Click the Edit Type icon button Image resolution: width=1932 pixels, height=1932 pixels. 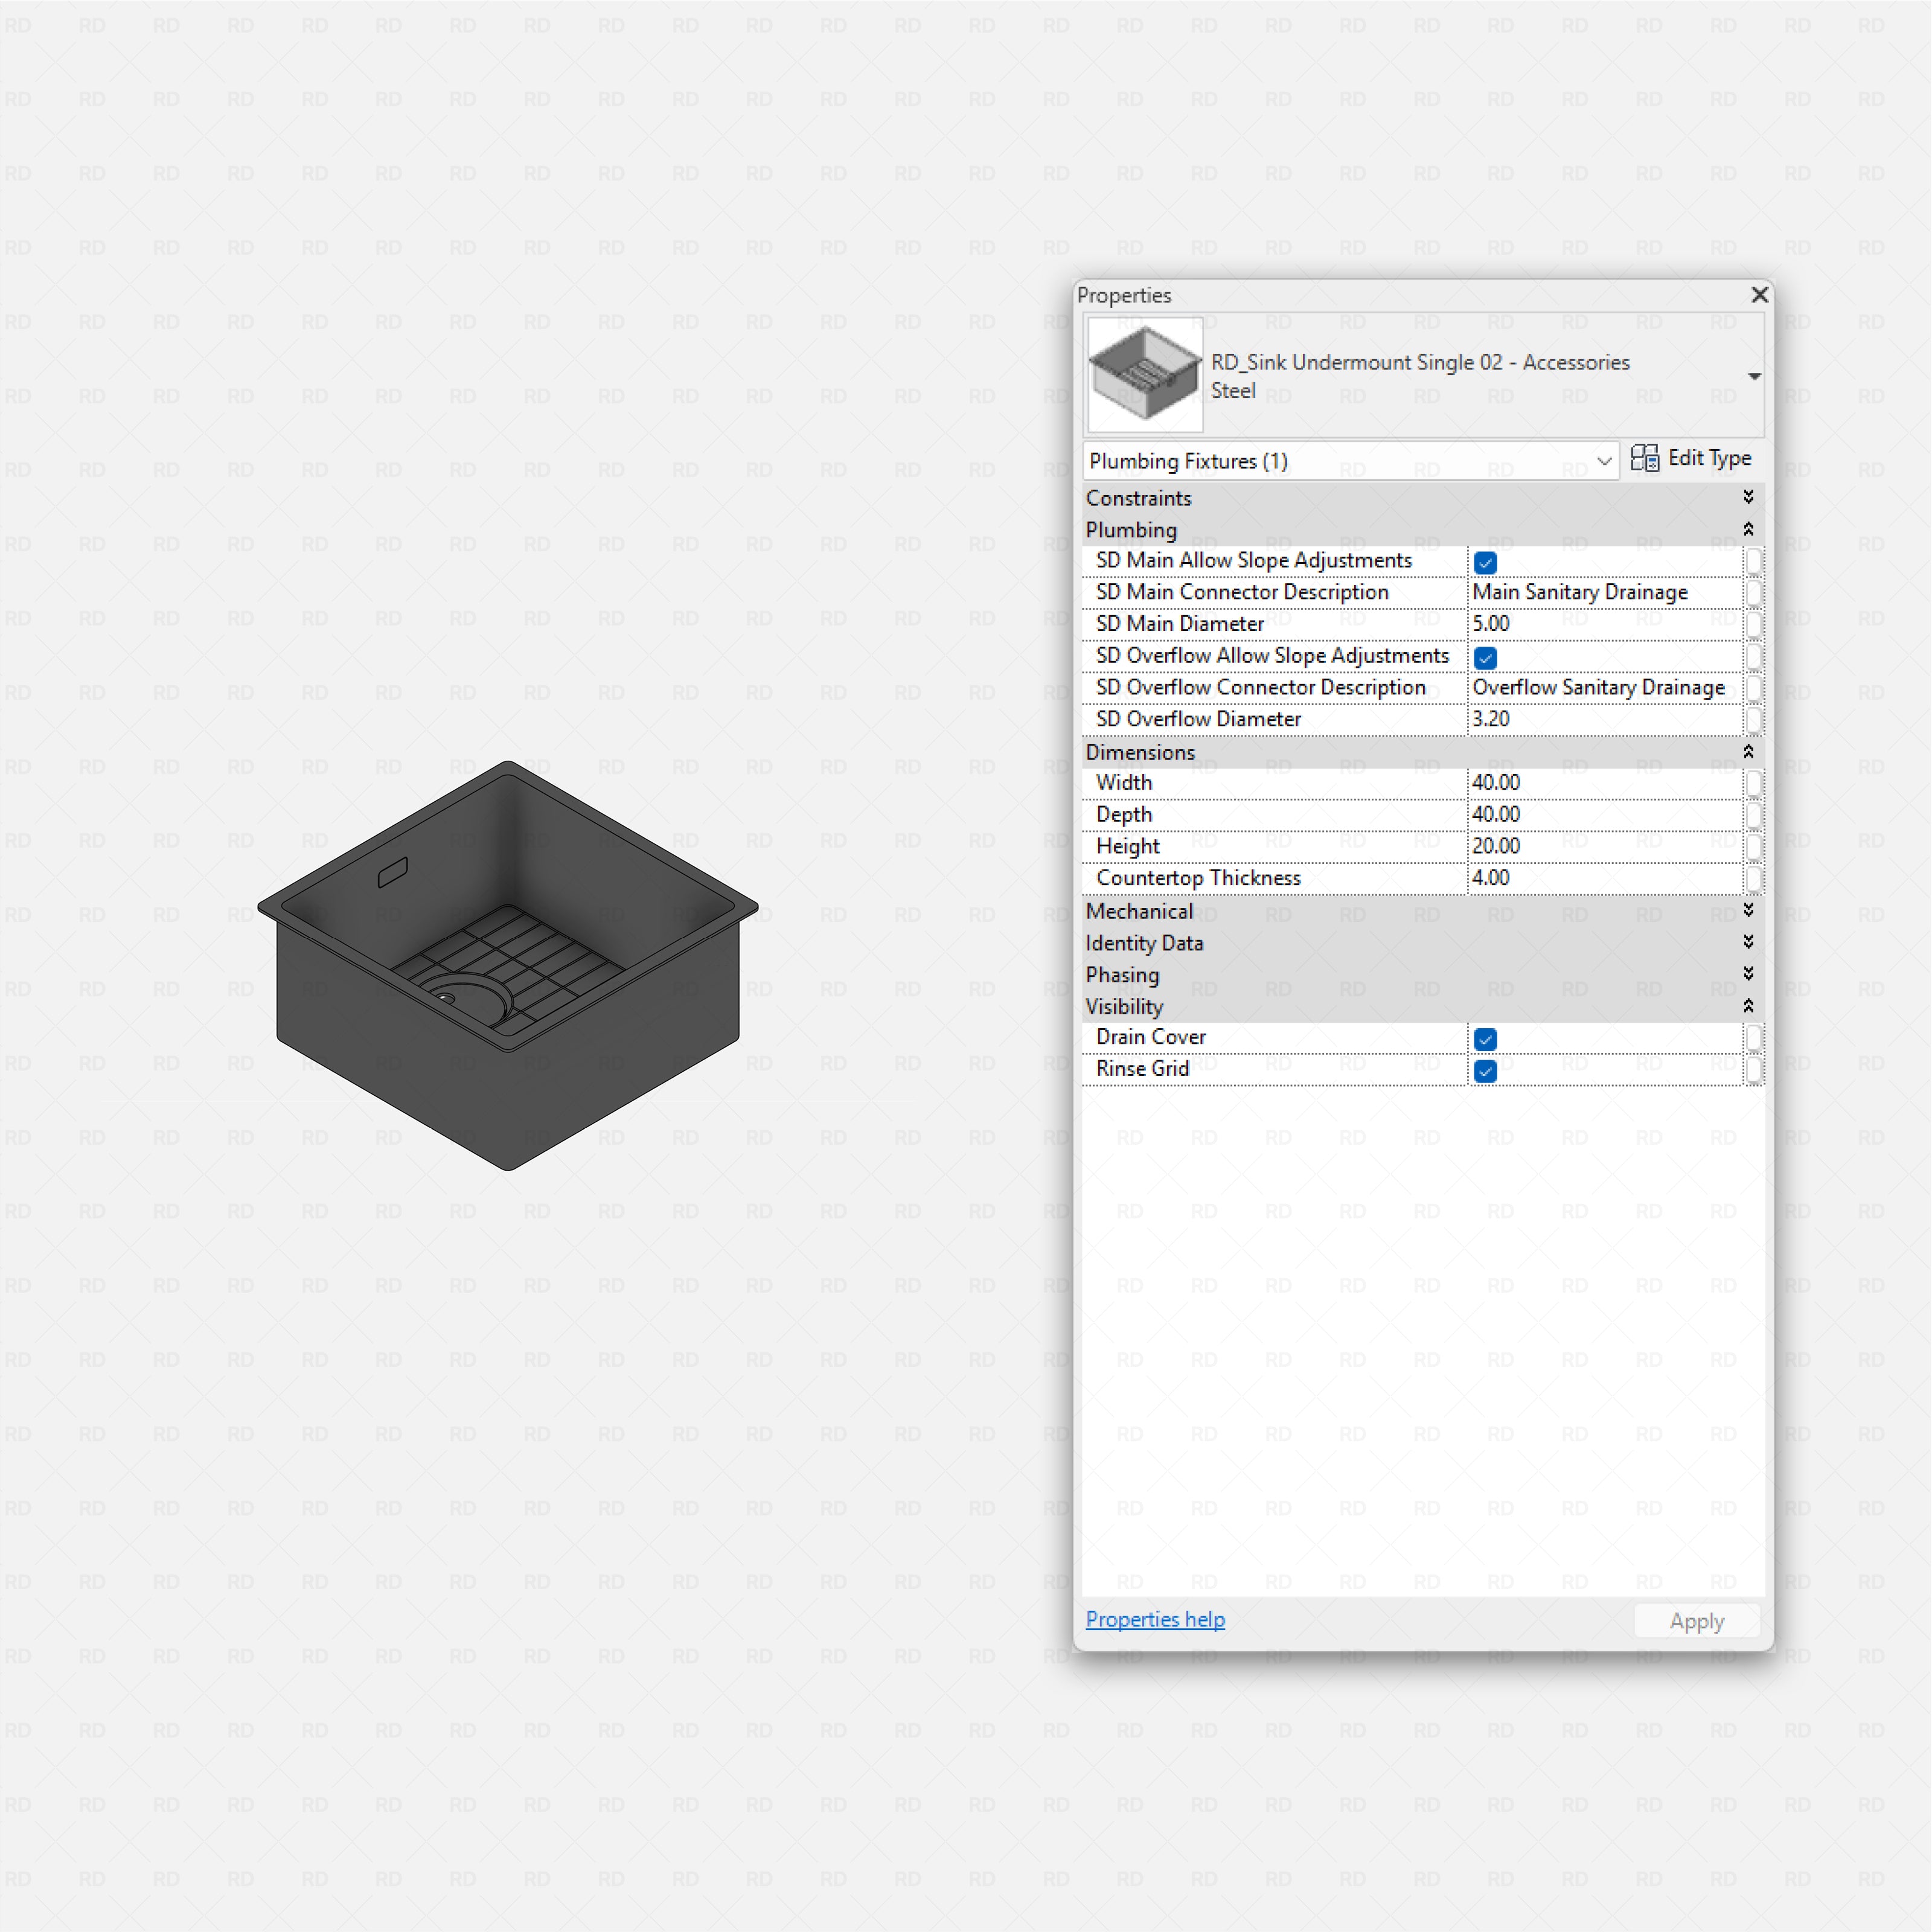coord(1644,458)
